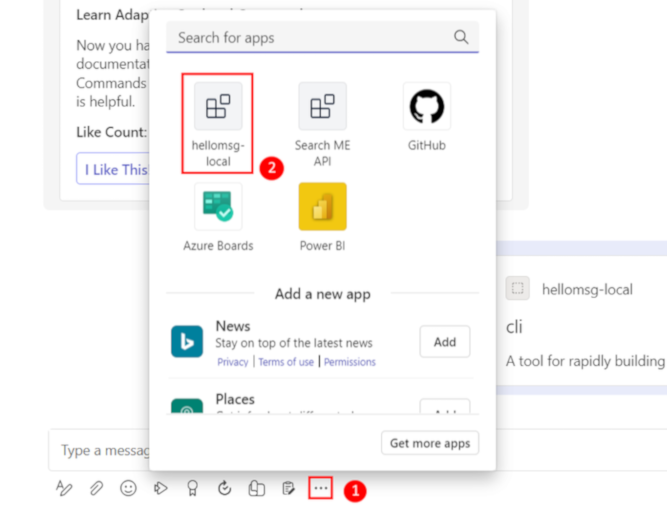Click hellomsg-local card icon on right
This screenshot has height=513, width=667.
[517, 288]
